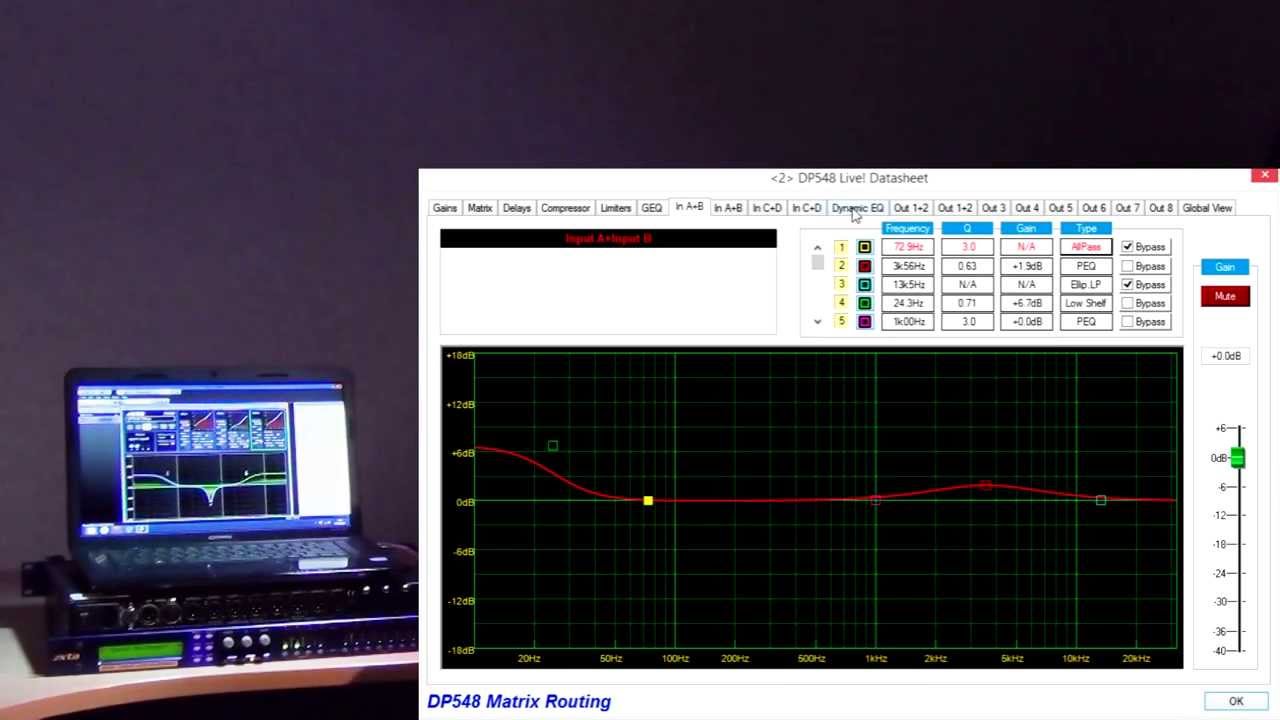Click the Frequency column header

point(907,229)
